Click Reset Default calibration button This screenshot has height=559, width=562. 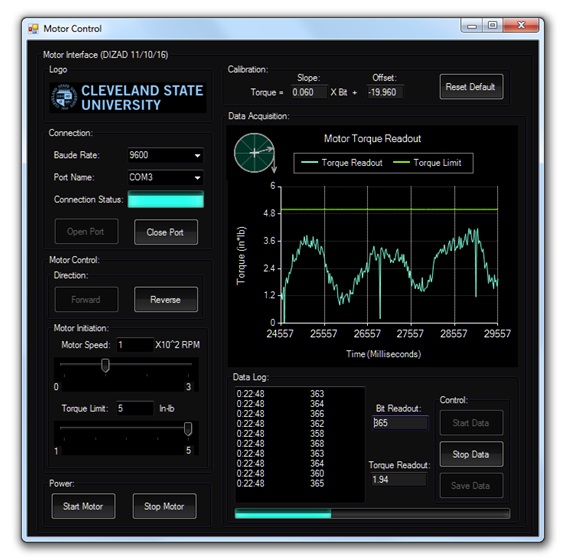click(x=471, y=87)
